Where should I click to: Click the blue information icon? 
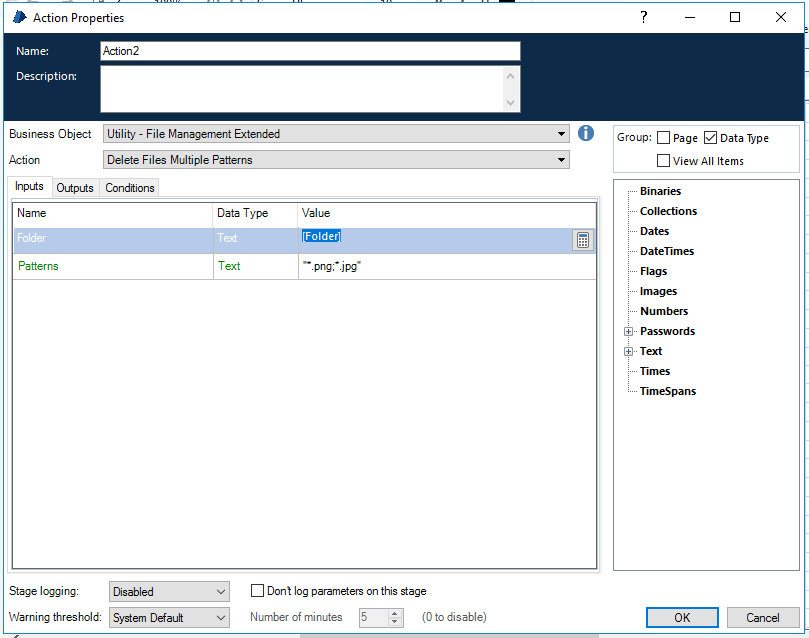tap(587, 133)
